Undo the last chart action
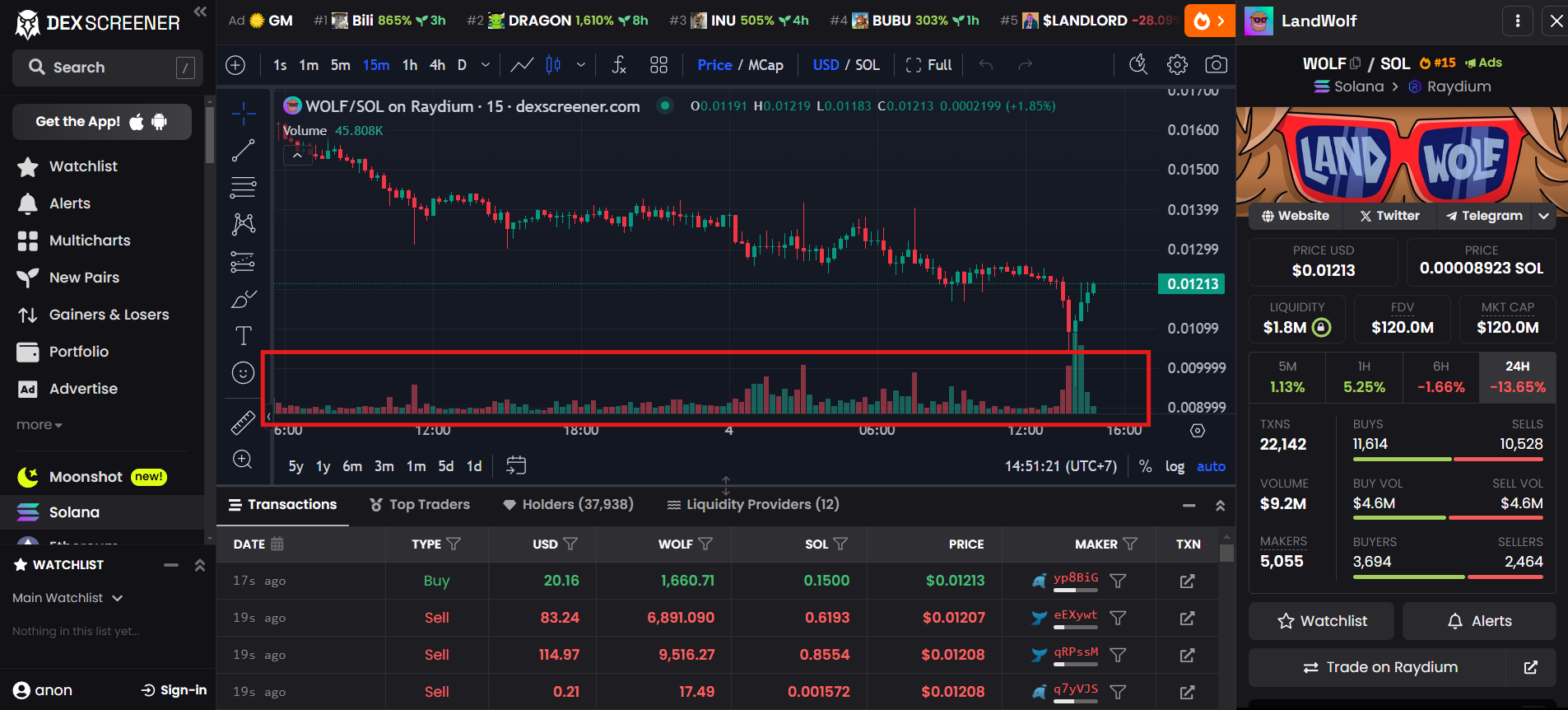Screen dimensions: 1568x710 point(986,65)
